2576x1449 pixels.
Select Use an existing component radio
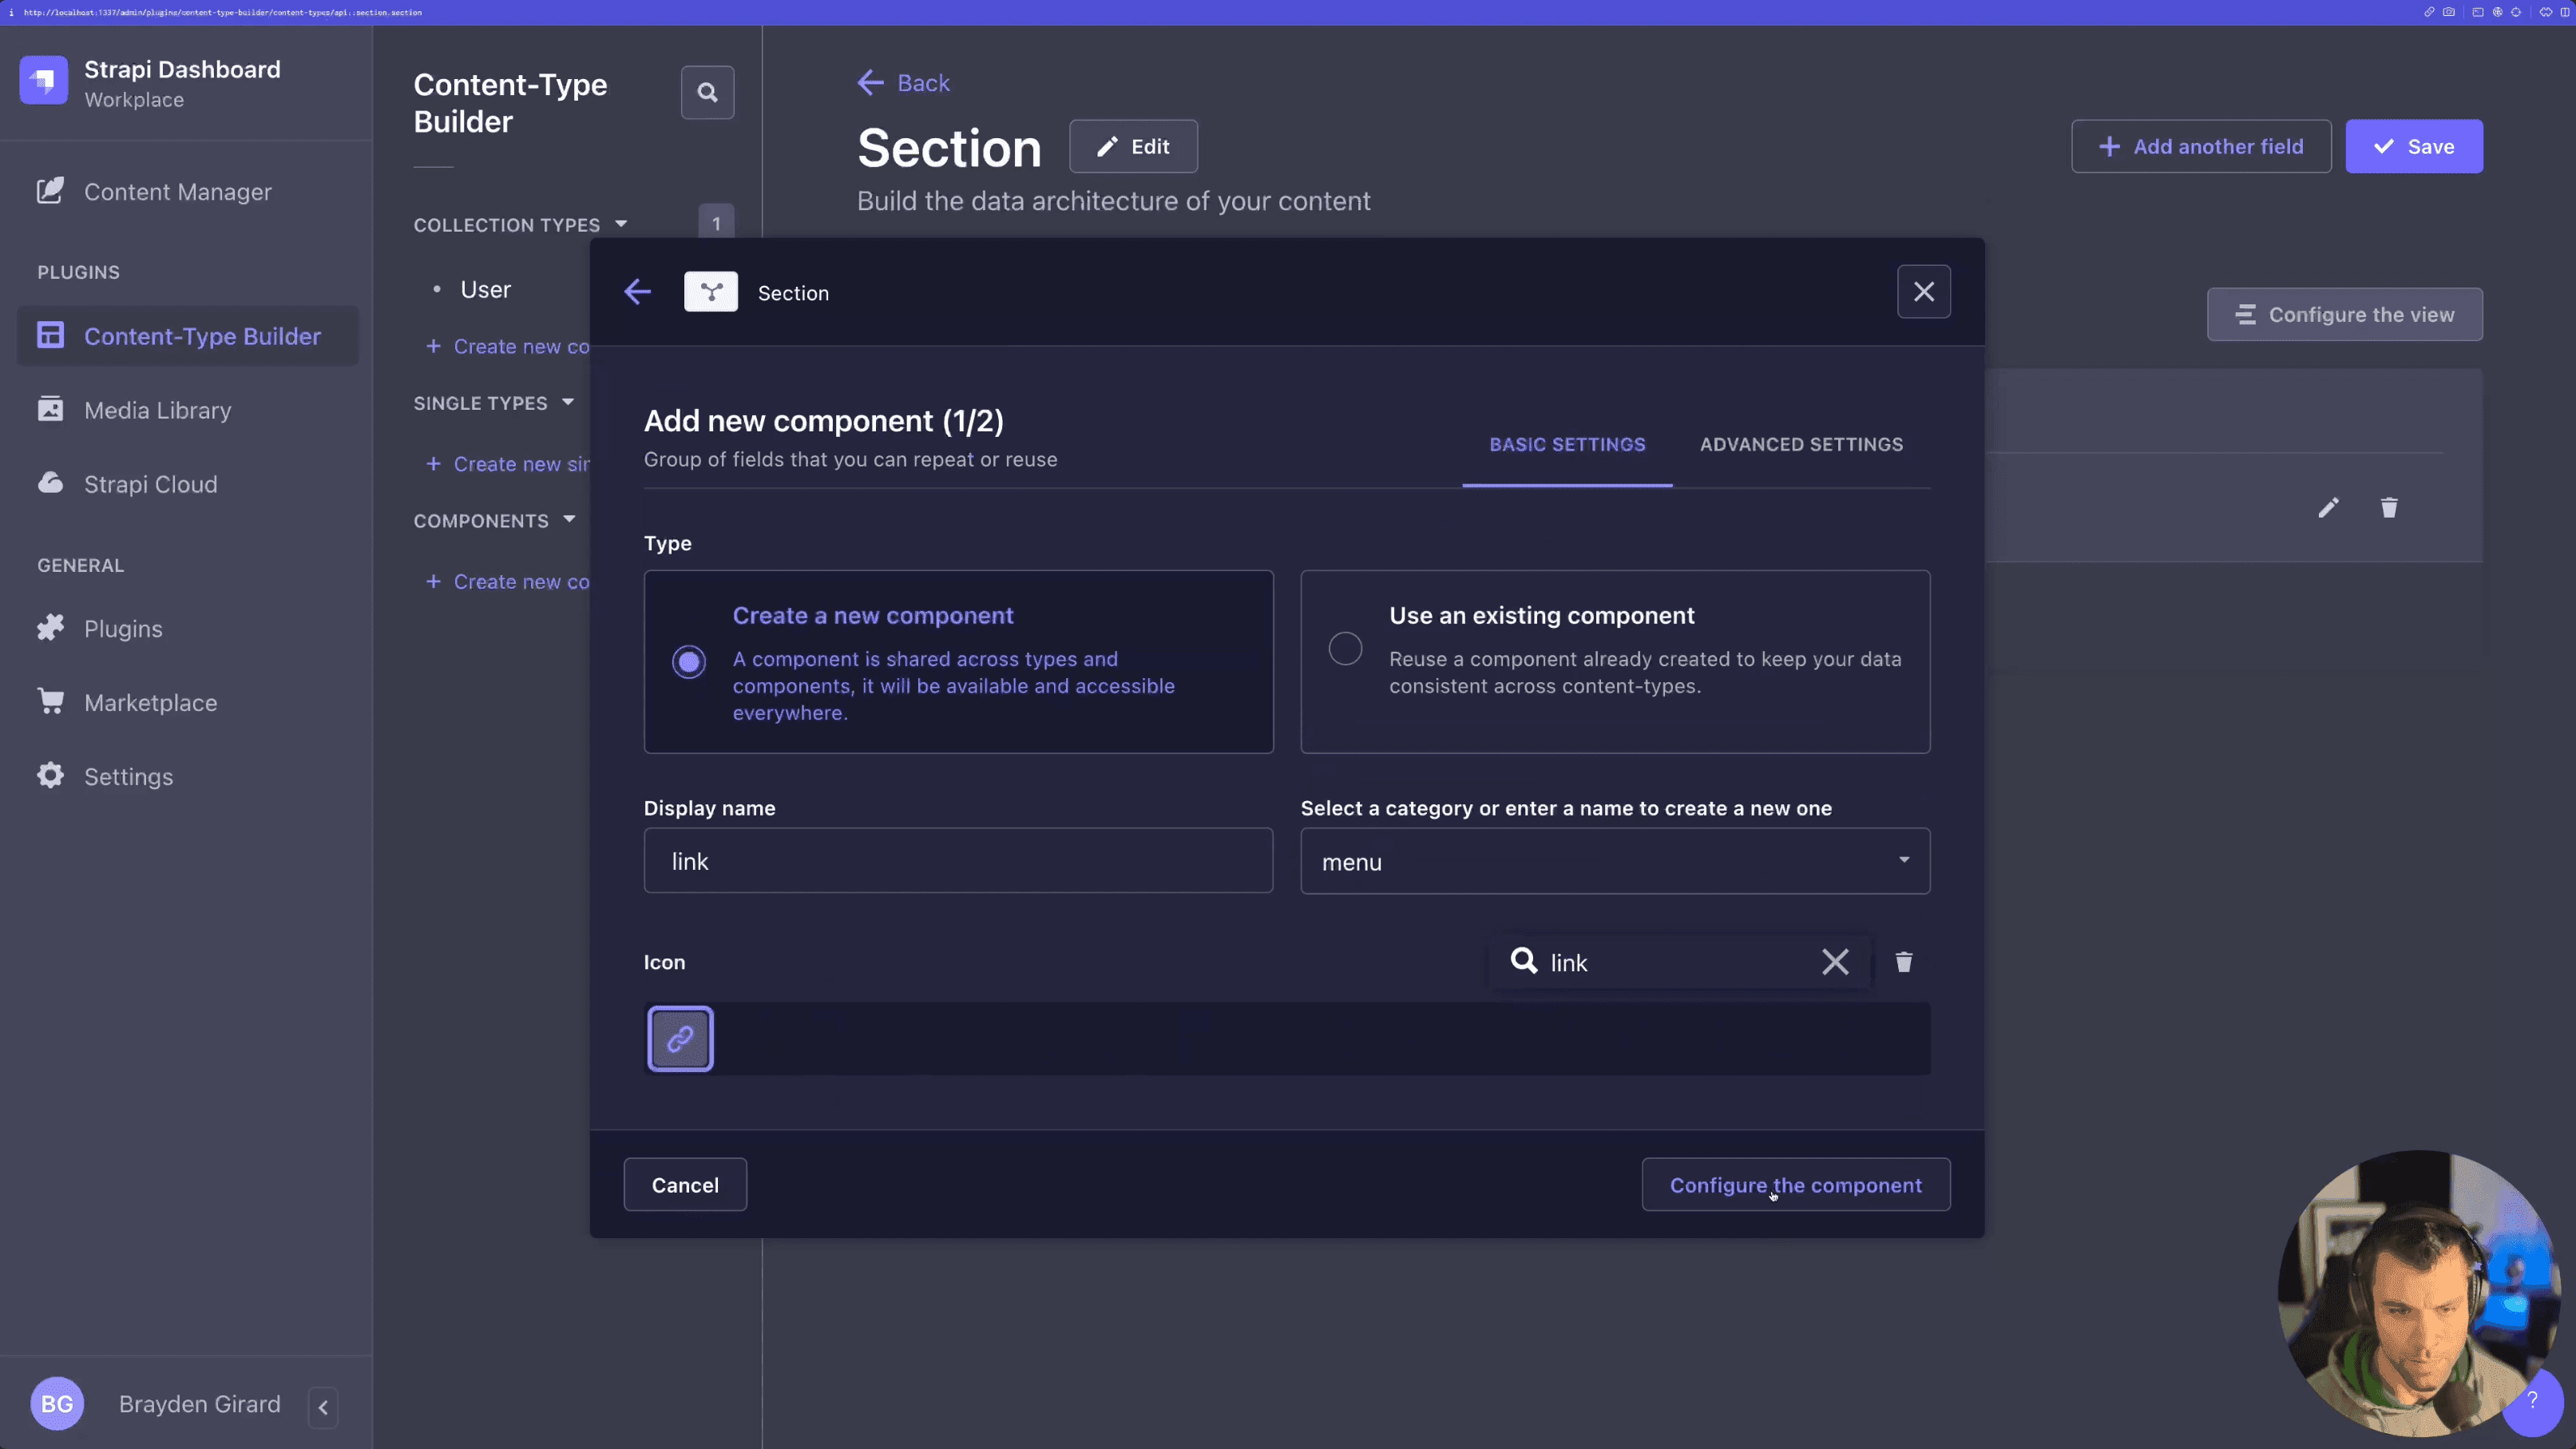point(1345,649)
